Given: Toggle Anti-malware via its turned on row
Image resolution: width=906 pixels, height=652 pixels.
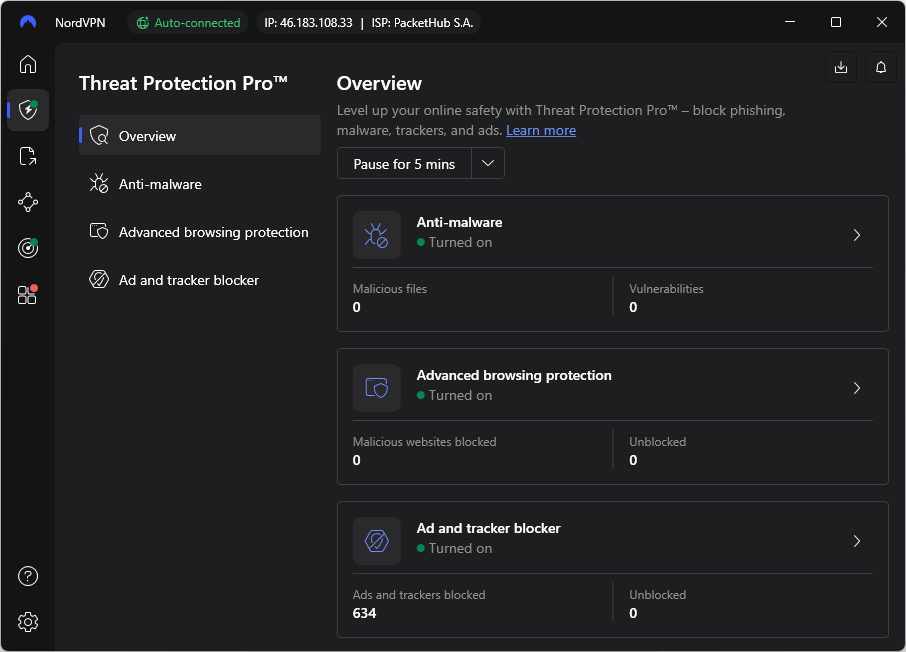Looking at the screenshot, I should [455, 241].
